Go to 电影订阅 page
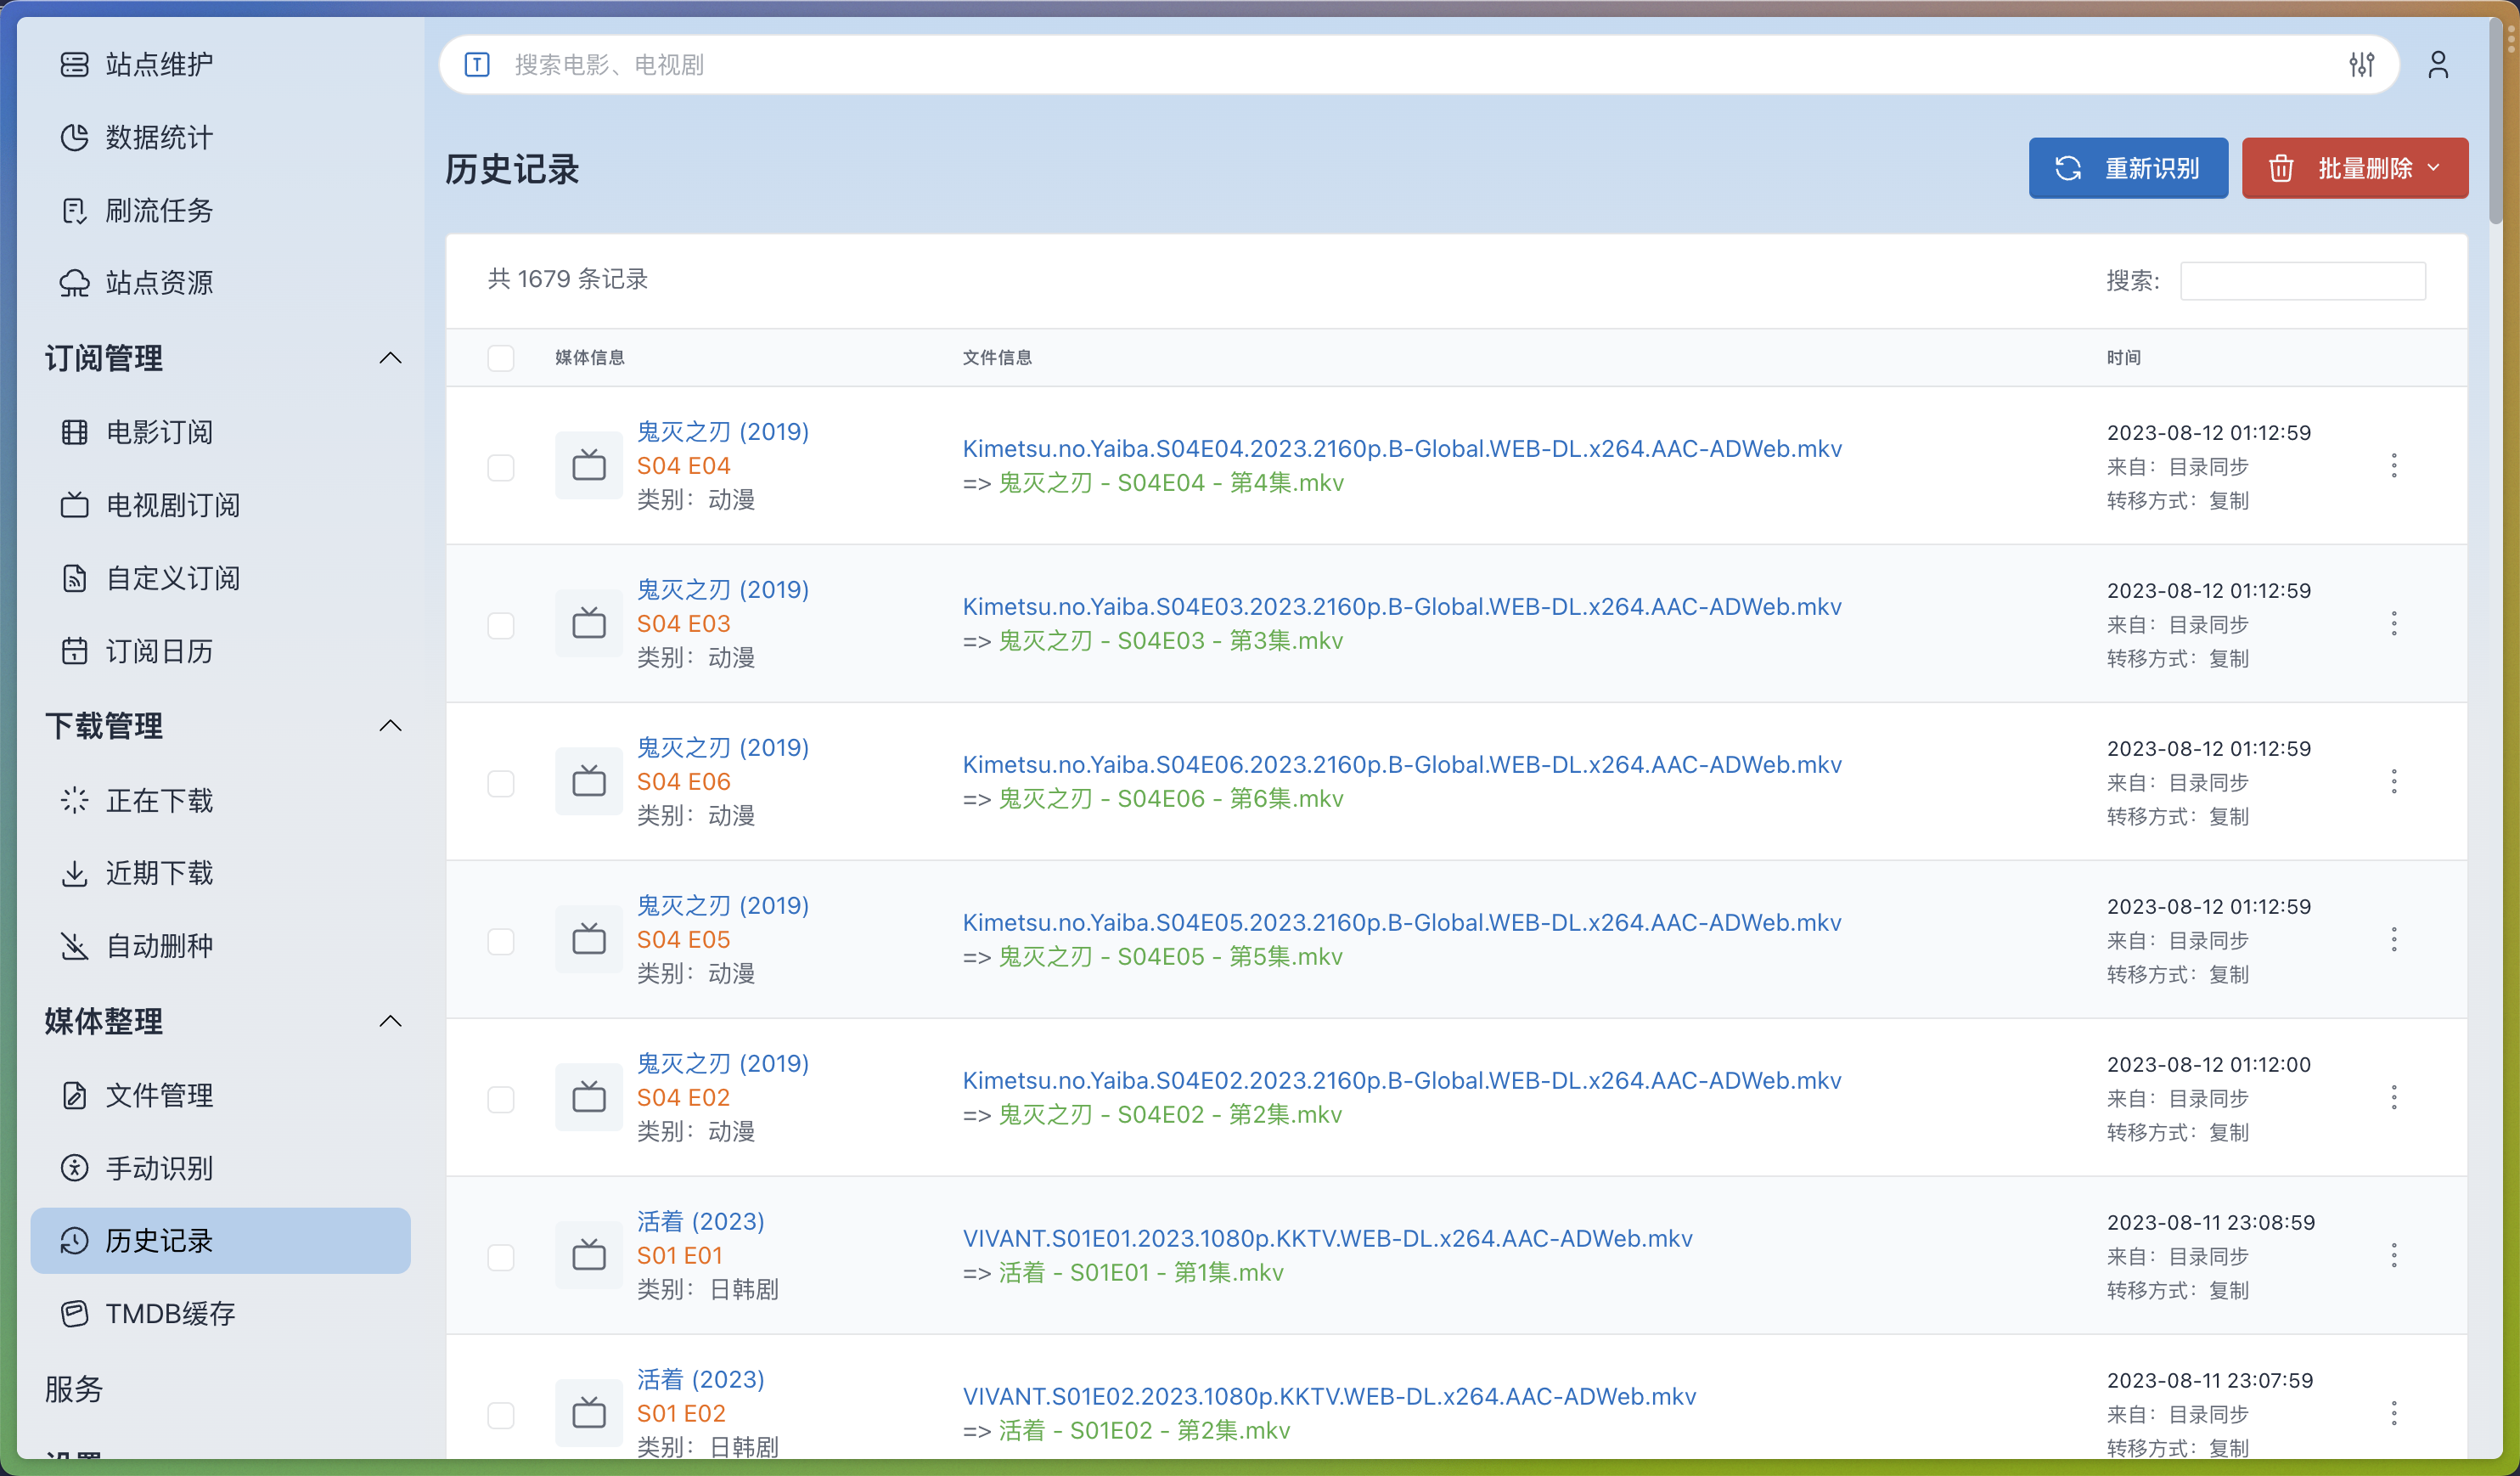This screenshot has width=2520, height=1476. (220, 432)
